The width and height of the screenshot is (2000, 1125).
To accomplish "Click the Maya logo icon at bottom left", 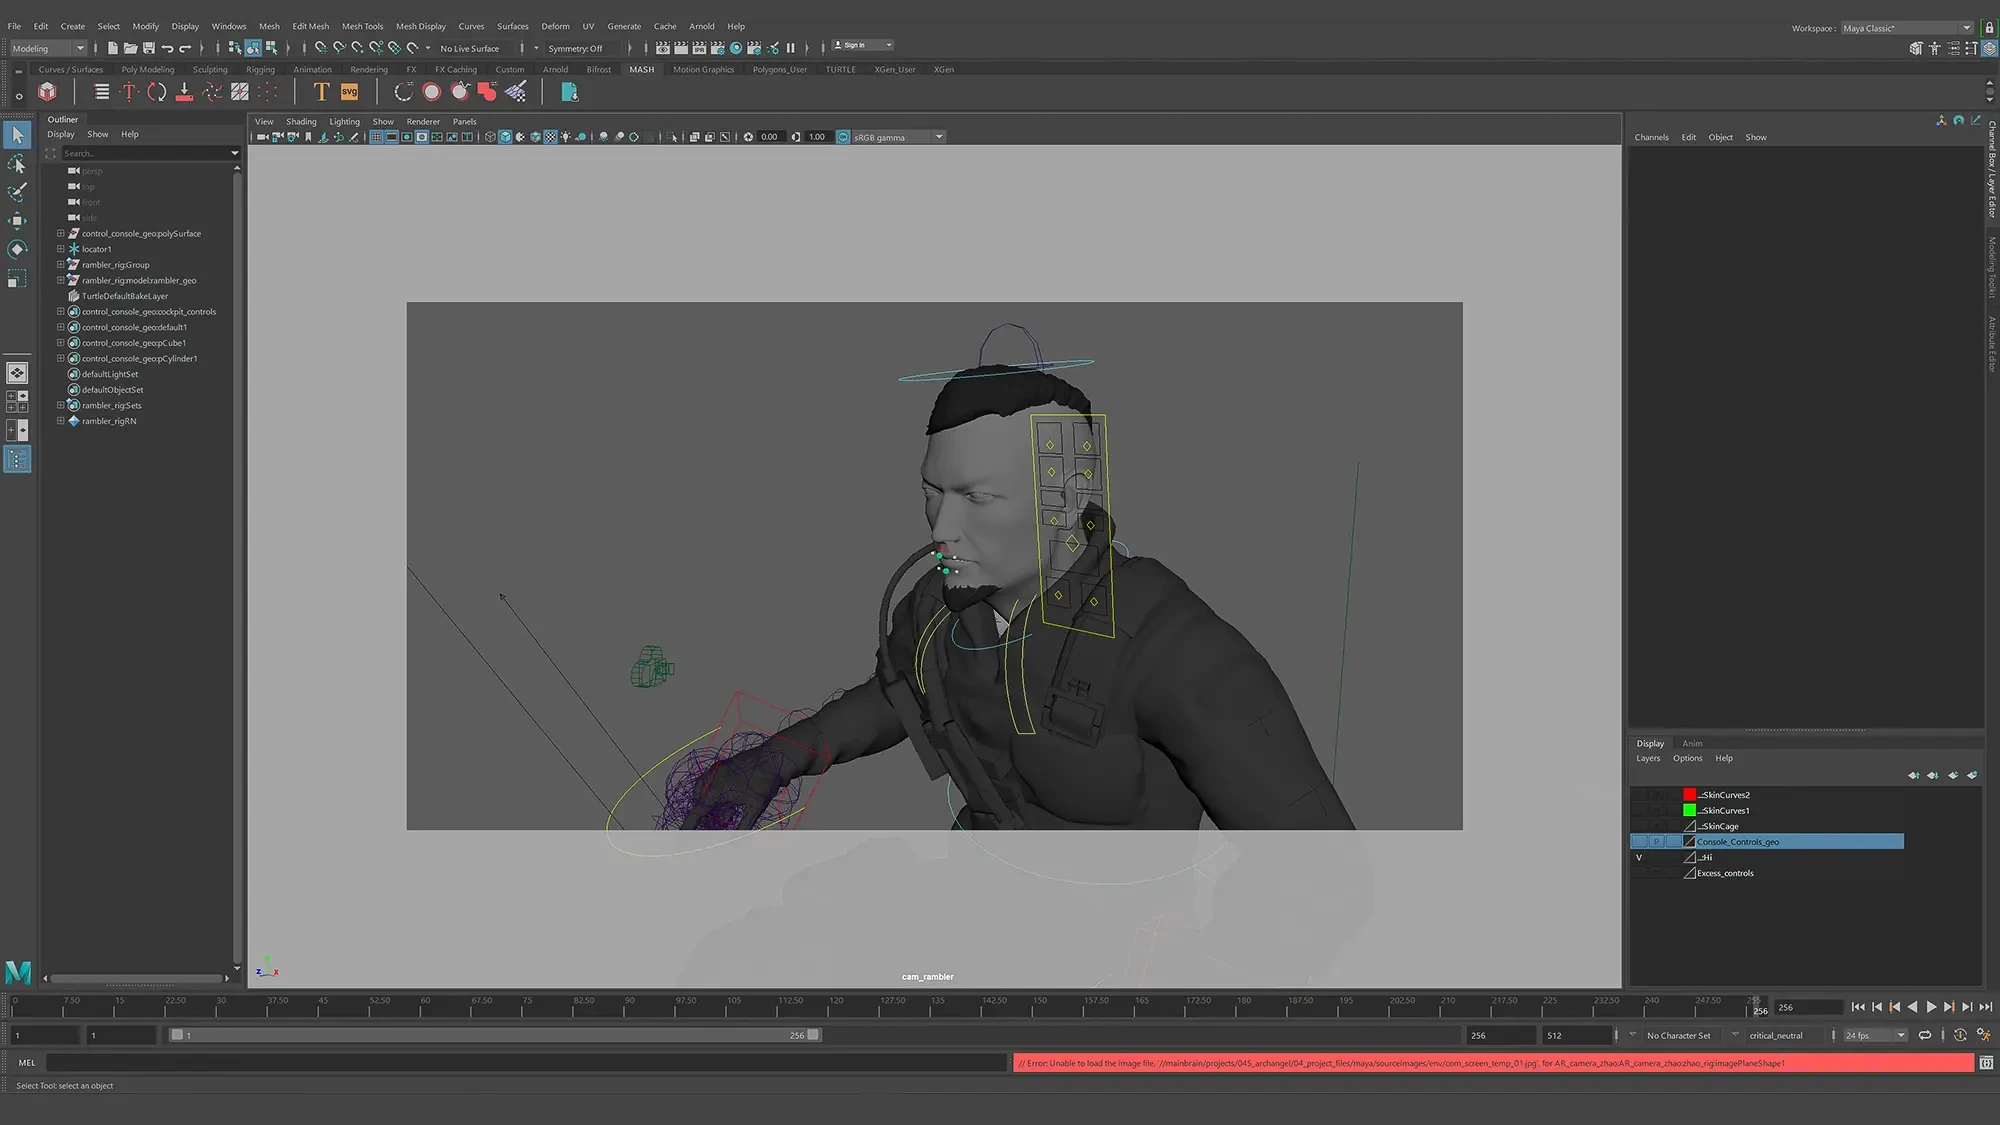I will click(18, 972).
